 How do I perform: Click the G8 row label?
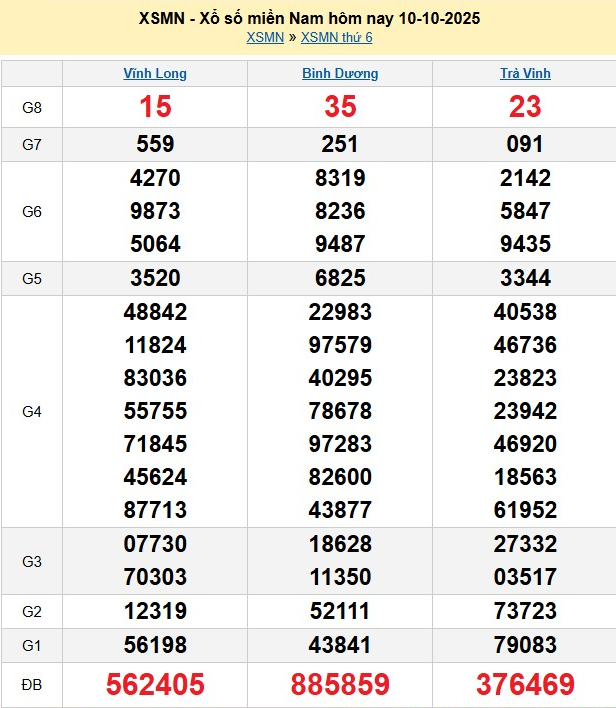(x=32, y=107)
